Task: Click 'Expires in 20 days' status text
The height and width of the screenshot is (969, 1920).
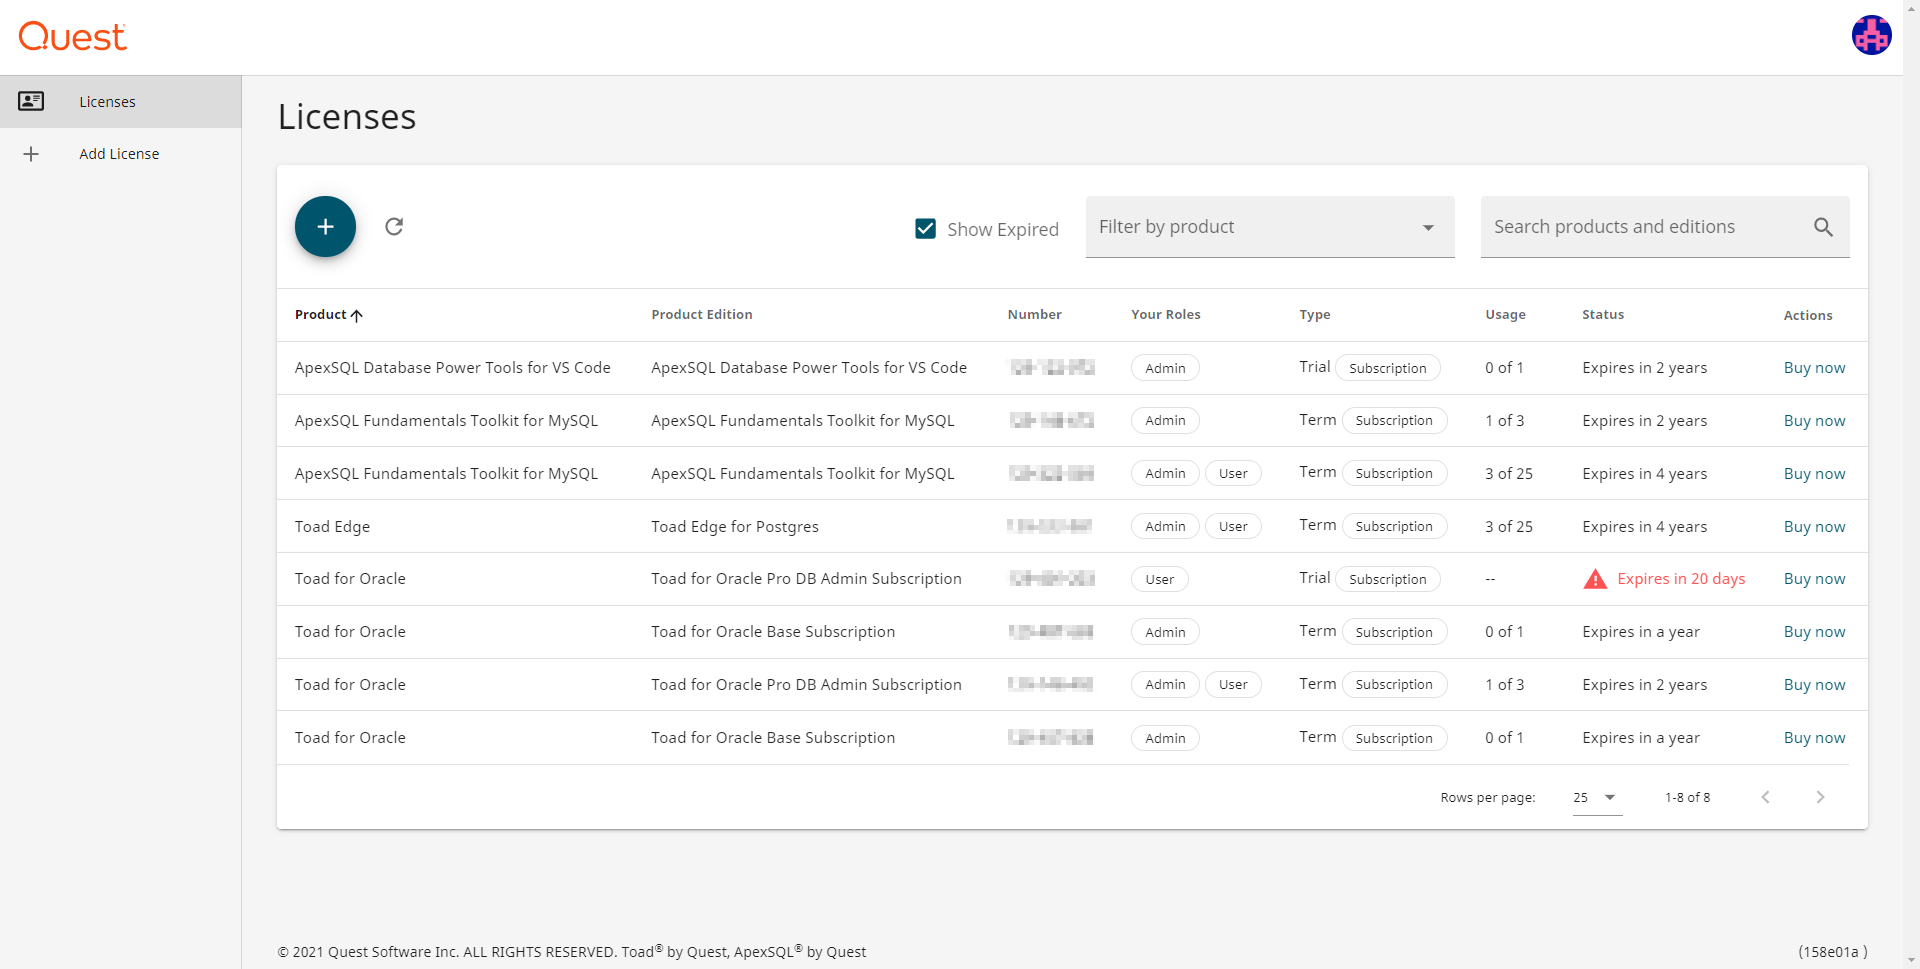Action: point(1681,579)
